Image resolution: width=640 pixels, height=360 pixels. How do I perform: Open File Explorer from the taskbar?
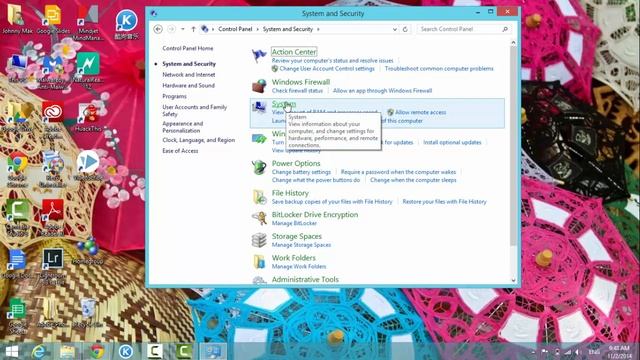pos(68,351)
